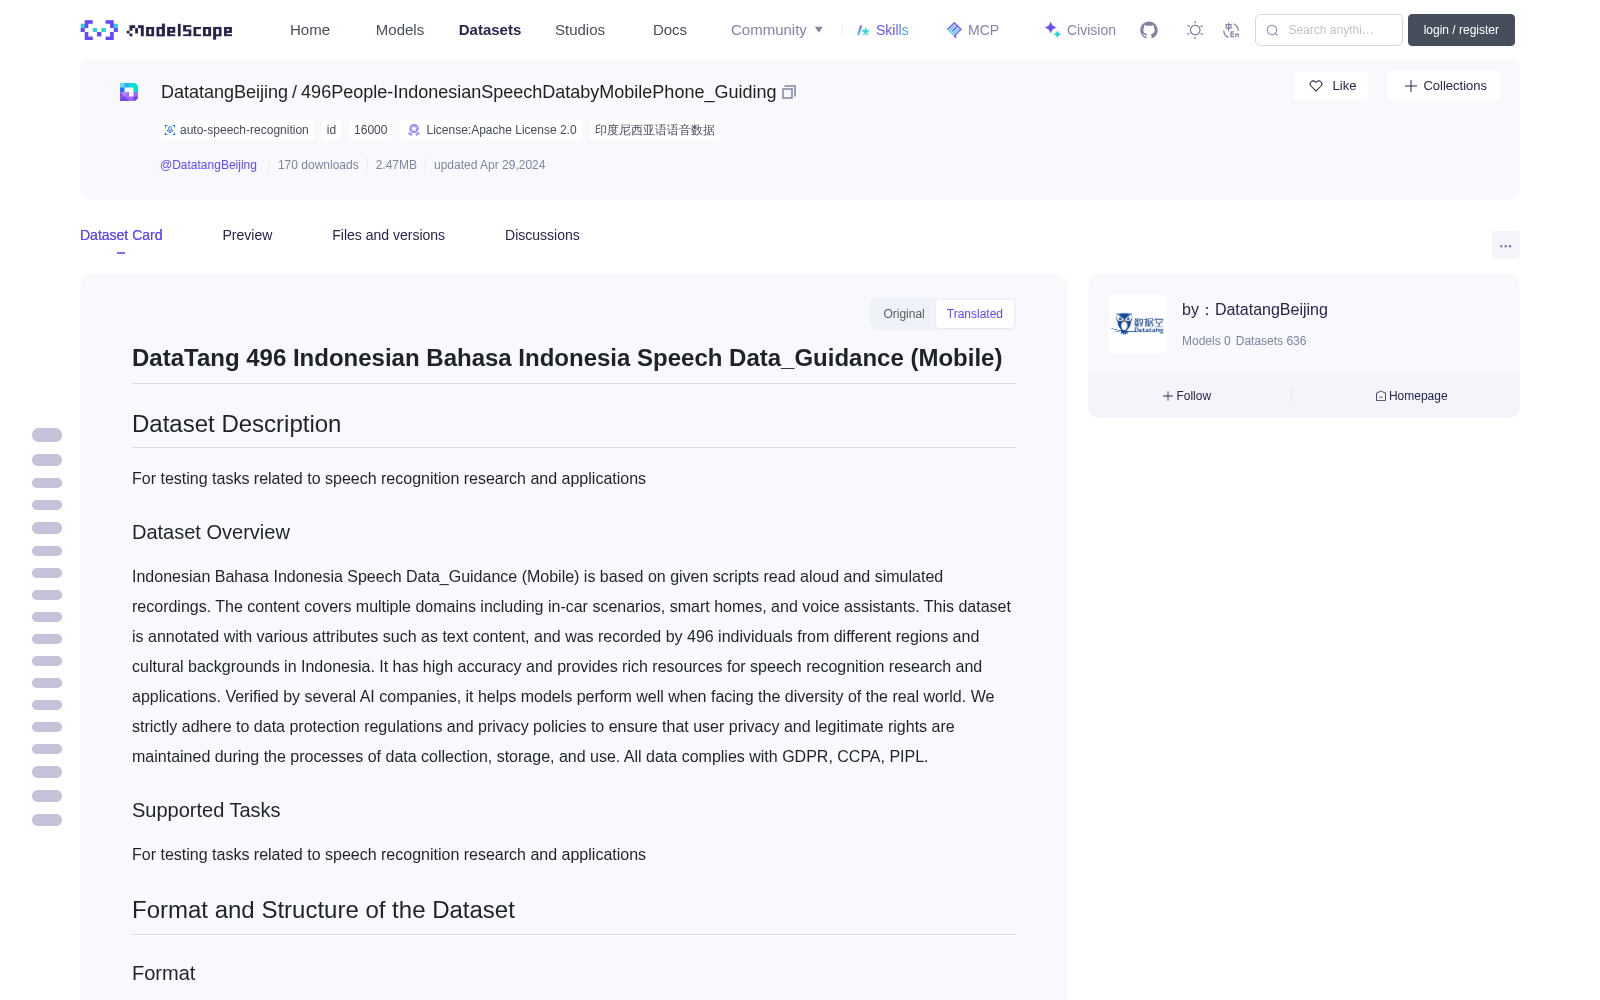The height and width of the screenshot is (1000, 1600).
Task: Click the auto-speech-recognition tag icon
Action: (x=170, y=130)
